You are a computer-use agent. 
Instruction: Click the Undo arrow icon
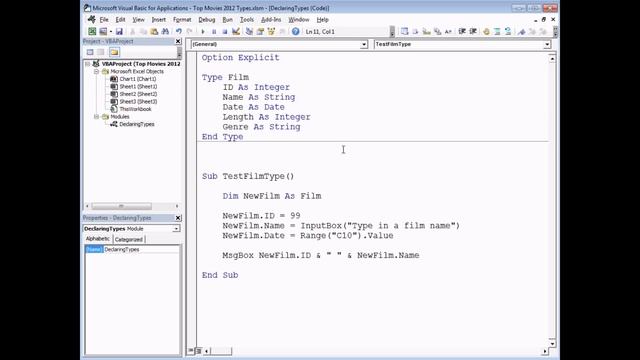click(179, 31)
